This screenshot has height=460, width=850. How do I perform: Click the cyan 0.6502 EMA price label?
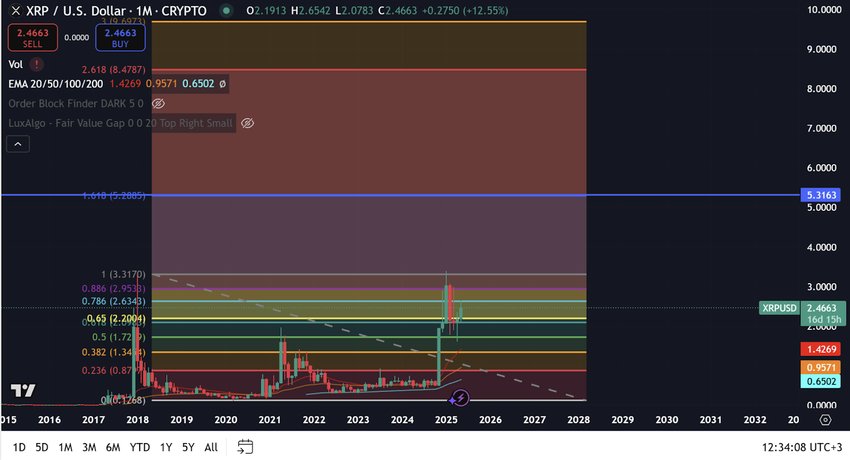(x=821, y=381)
